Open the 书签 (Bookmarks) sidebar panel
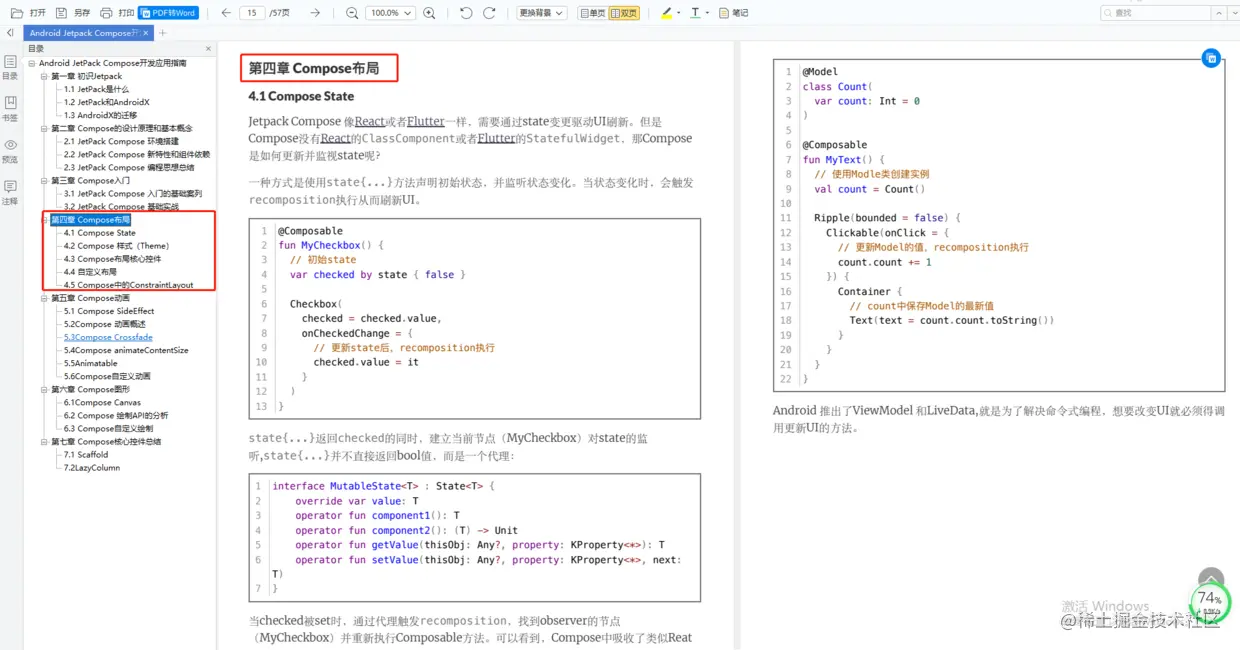Image resolution: width=1240 pixels, height=650 pixels. (x=10, y=109)
